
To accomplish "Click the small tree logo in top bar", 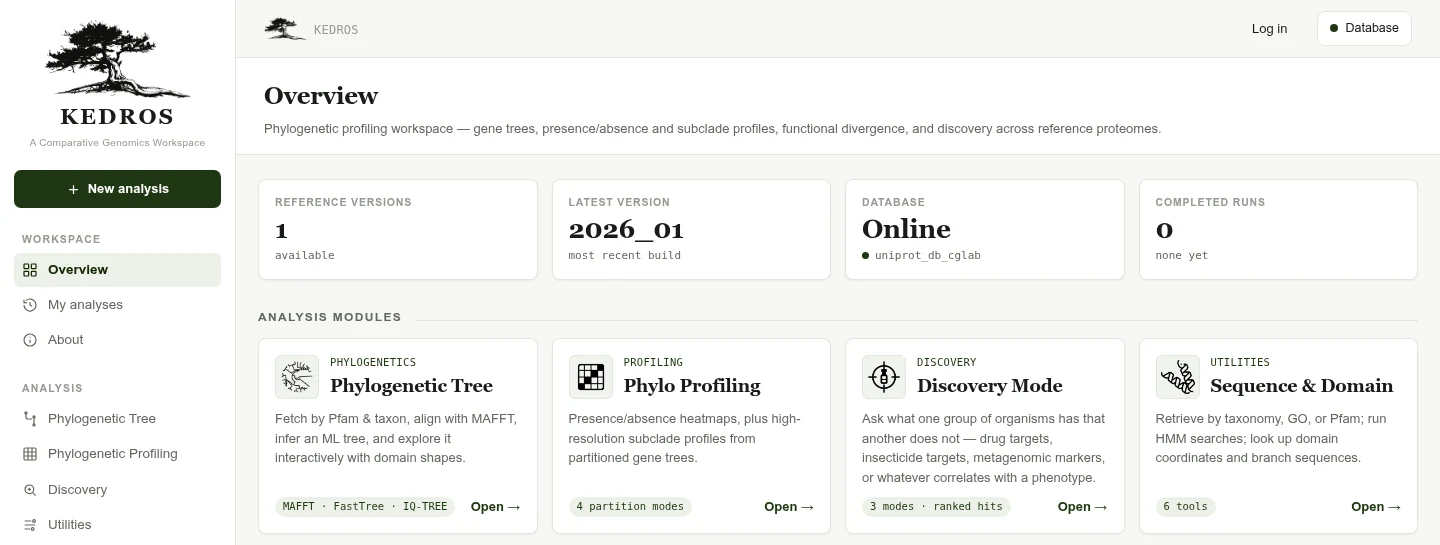I will (x=285, y=29).
